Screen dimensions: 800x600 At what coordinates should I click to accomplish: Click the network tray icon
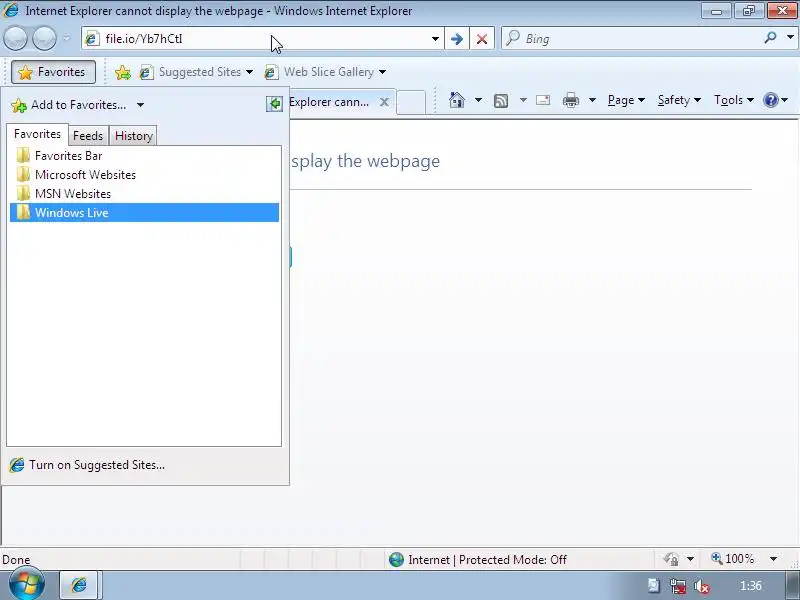(x=678, y=586)
